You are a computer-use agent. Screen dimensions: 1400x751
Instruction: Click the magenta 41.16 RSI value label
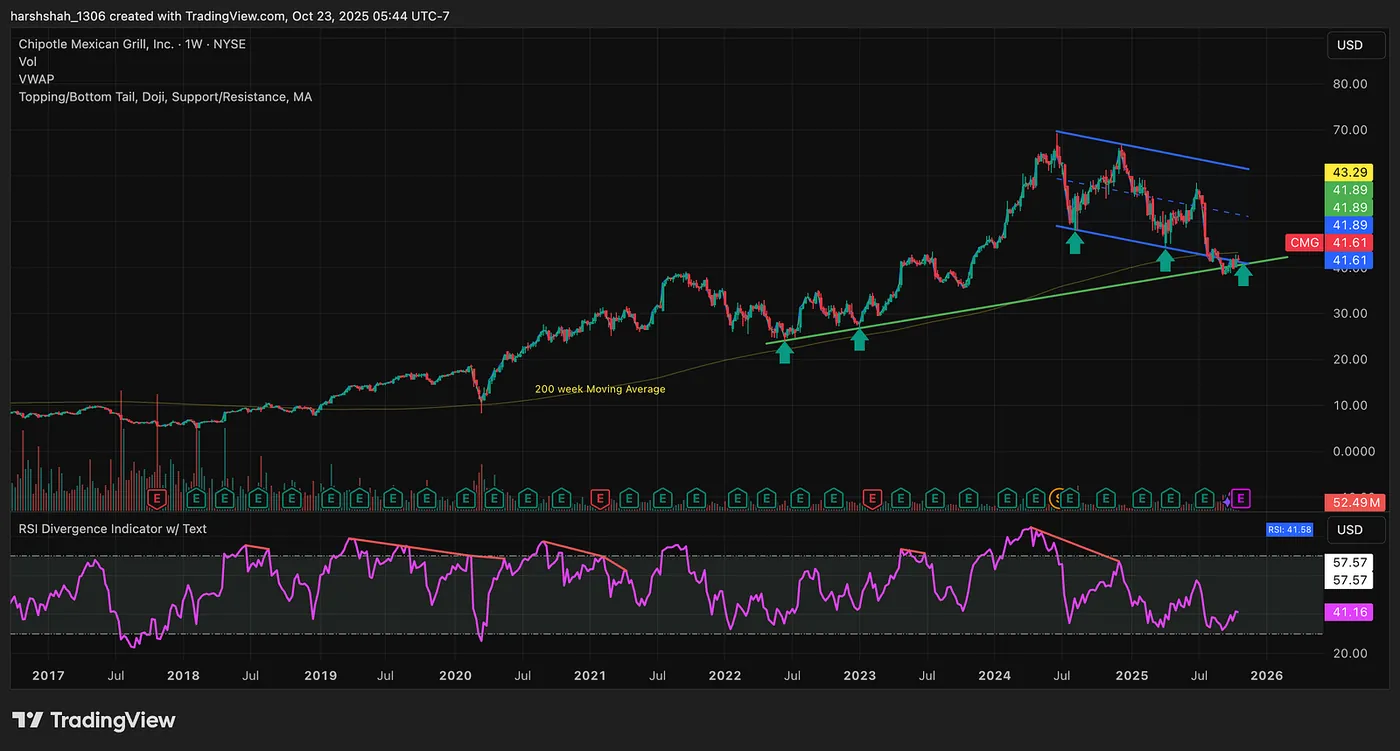click(1351, 611)
